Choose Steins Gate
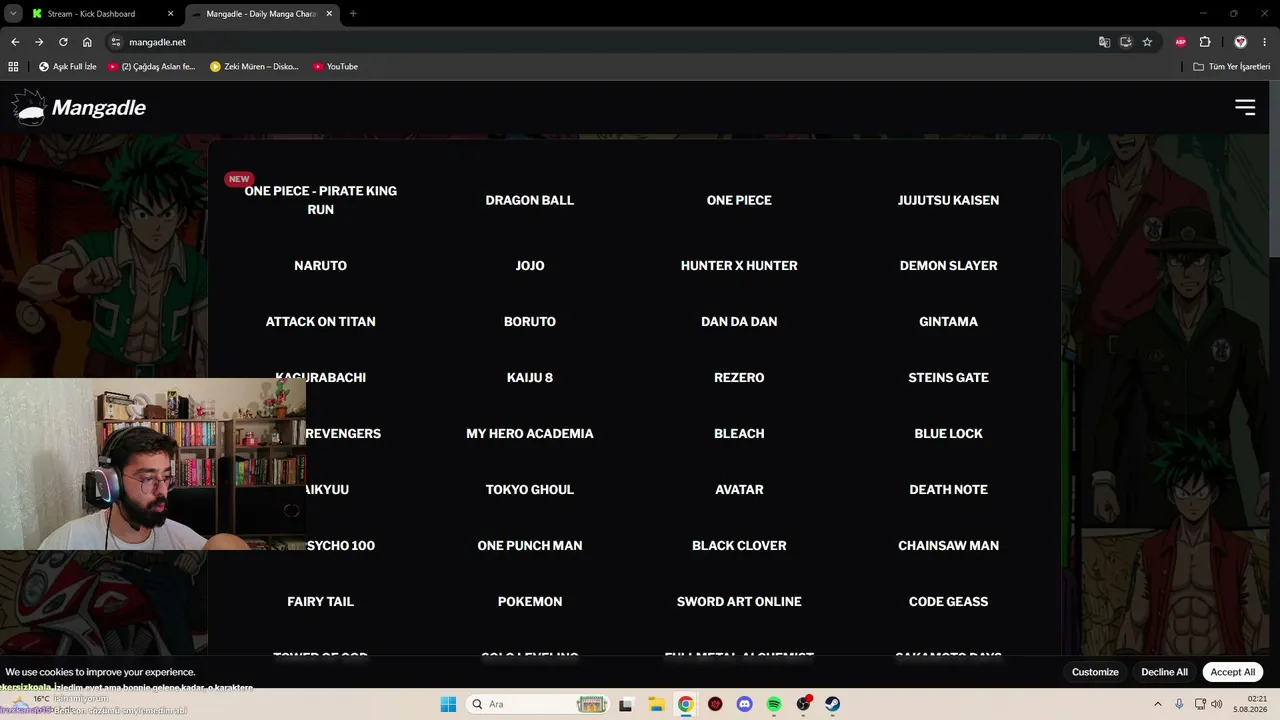This screenshot has width=1280, height=720. pos(948,378)
